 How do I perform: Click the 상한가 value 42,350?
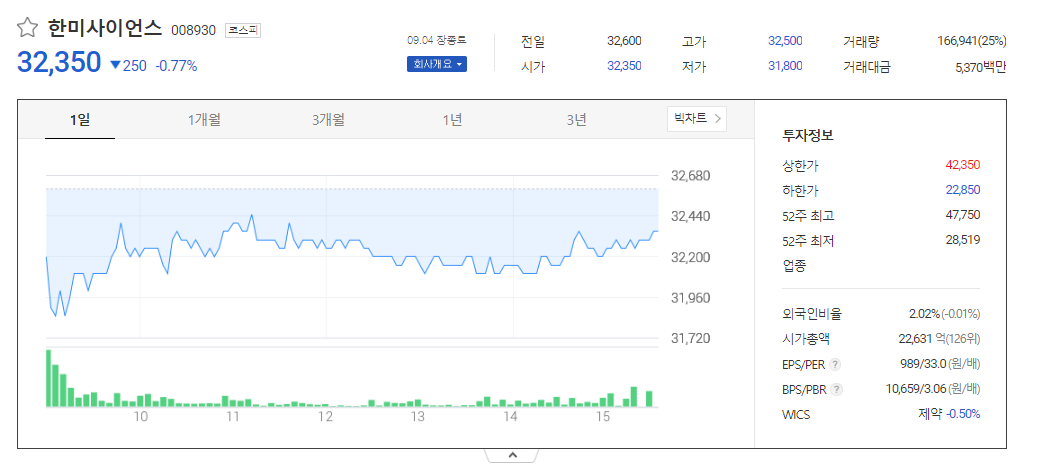pos(963,165)
